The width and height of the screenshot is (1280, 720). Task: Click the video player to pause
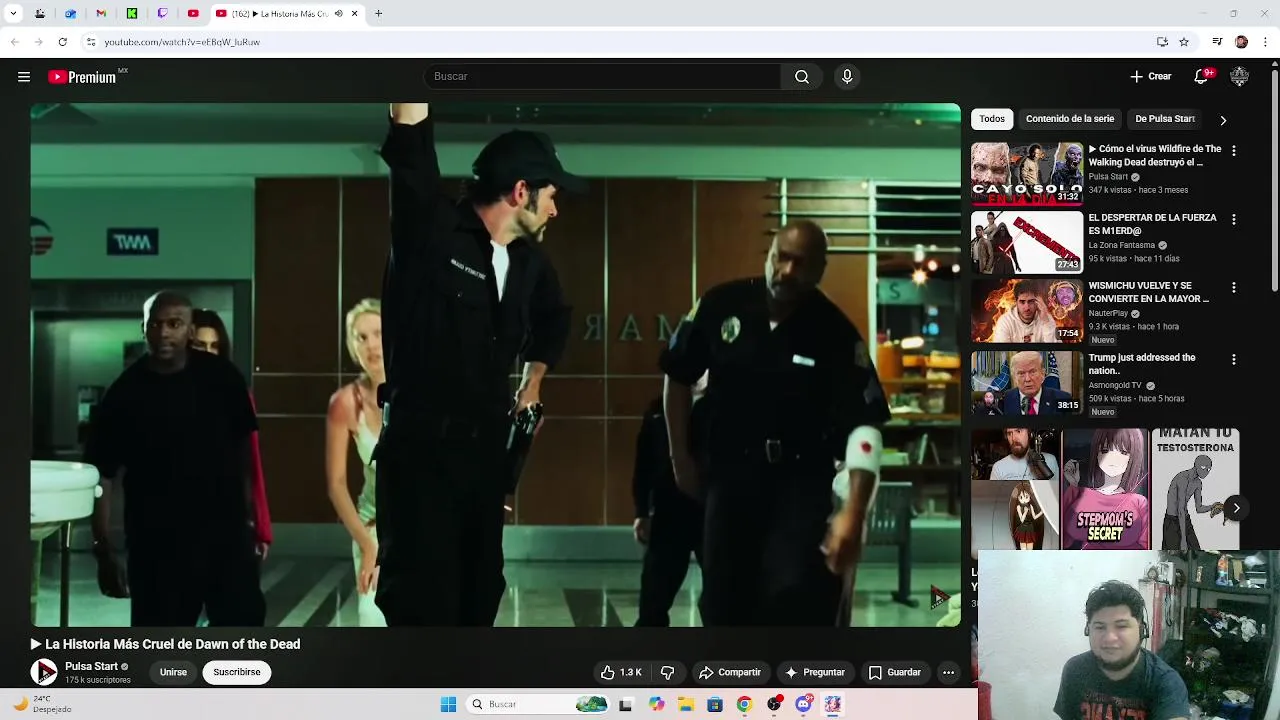coord(495,364)
